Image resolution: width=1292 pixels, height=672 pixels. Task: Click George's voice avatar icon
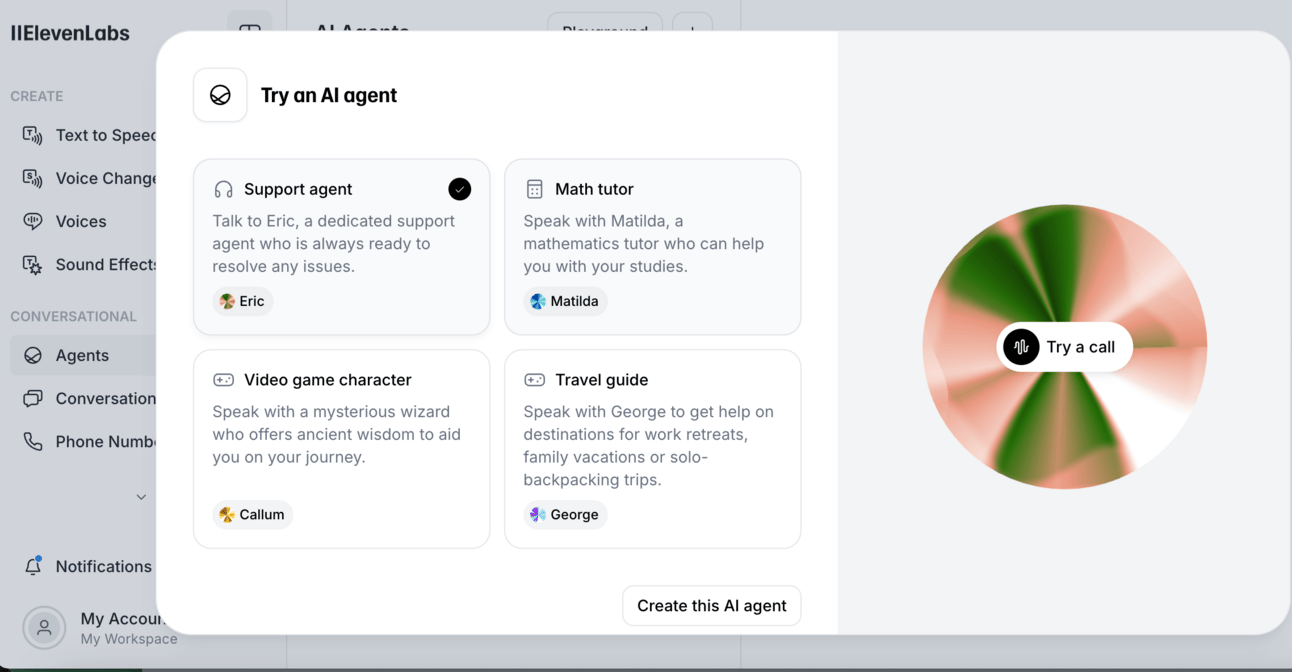[538, 514]
